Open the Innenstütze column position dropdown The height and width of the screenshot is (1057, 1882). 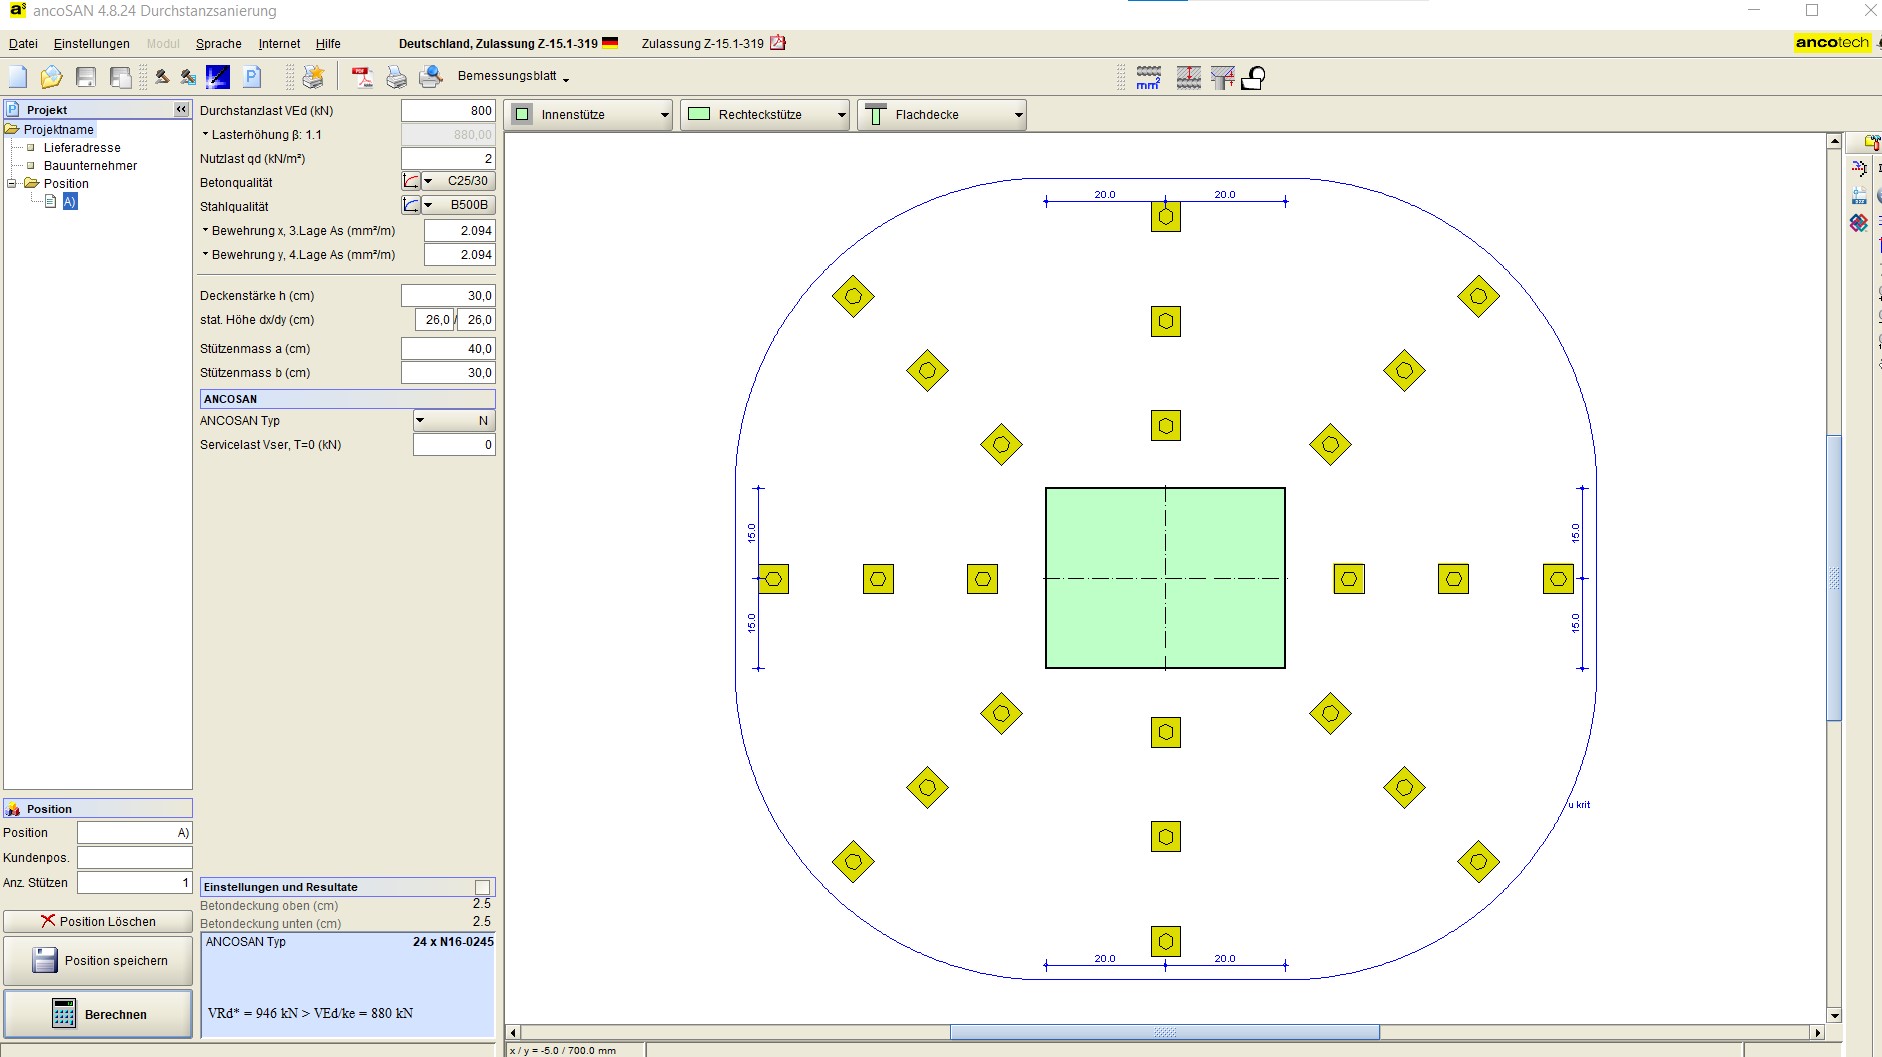point(591,115)
